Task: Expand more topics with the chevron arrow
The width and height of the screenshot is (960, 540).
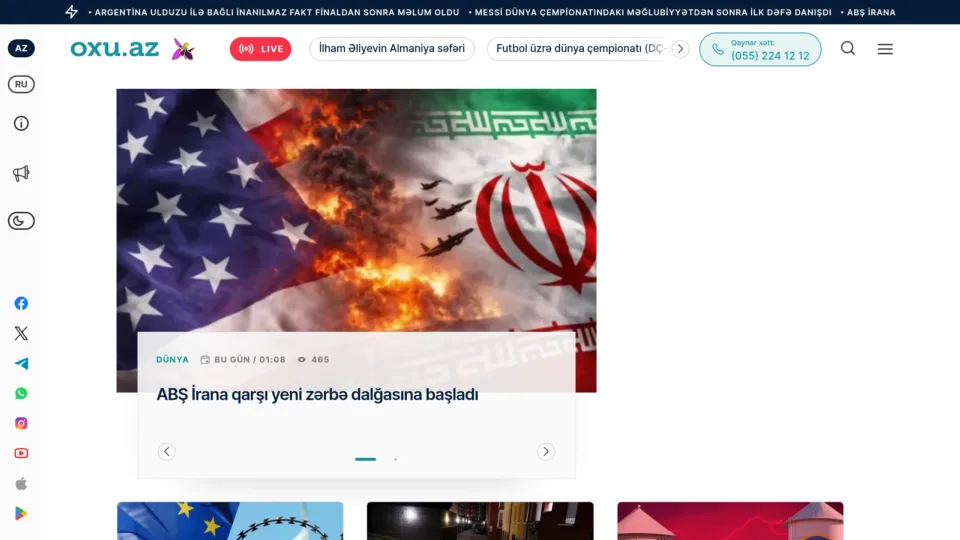Action: (680, 49)
